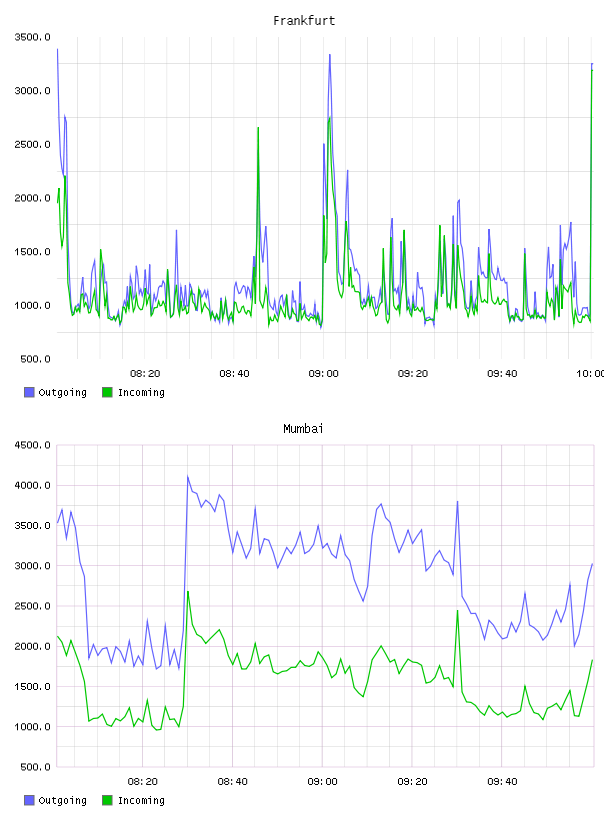Select the Outgoing label in Mumbai legend
The height and width of the screenshot is (816, 608).
tap(62, 800)
